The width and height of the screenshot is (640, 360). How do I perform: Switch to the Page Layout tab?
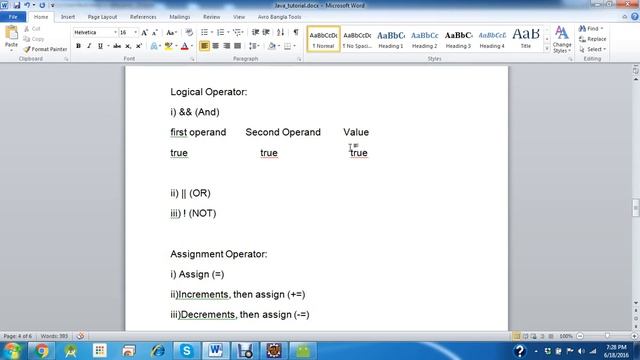pos(102,17)
